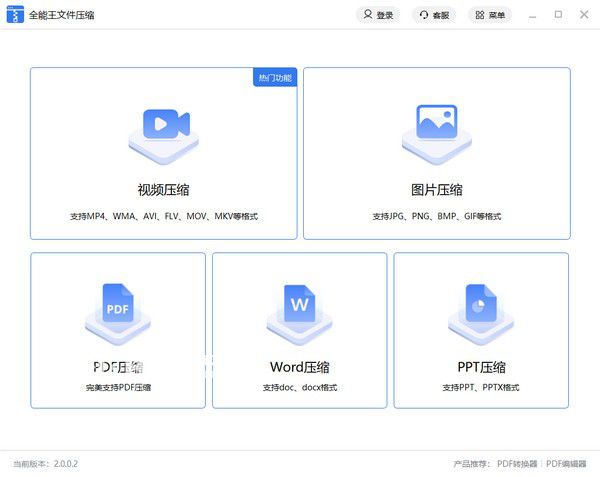Select the PPT压缩 card title
Screen dimensions: 600x477
click(x=481, y=367)
